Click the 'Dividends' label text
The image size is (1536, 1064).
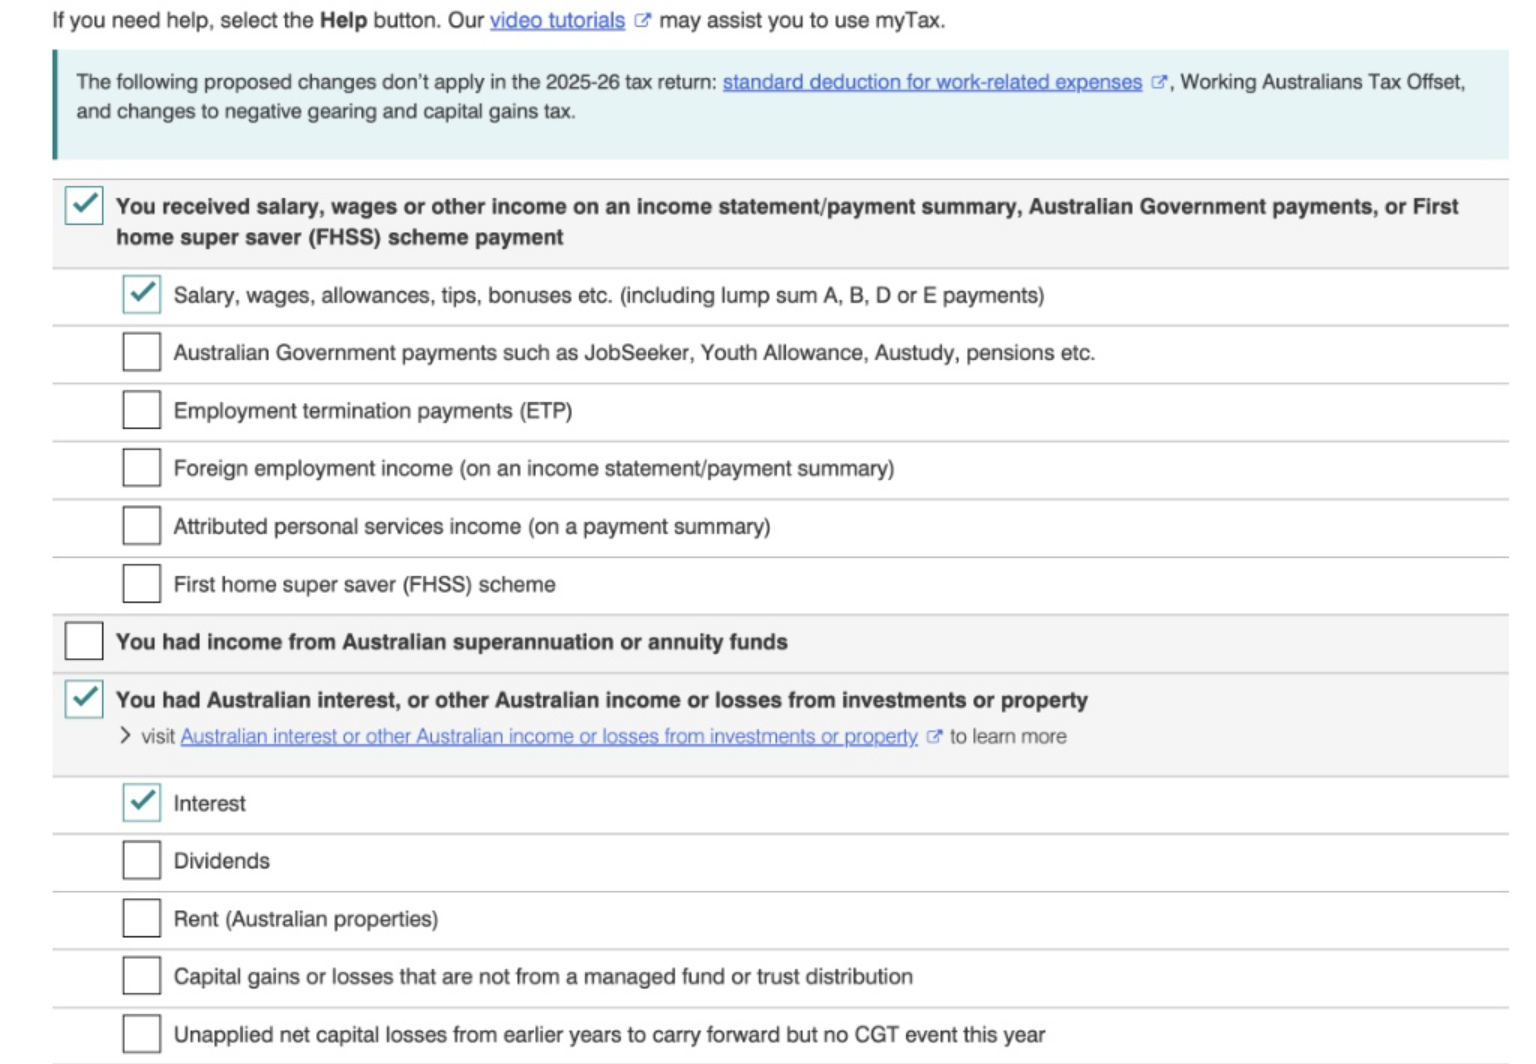click(222, 861)
